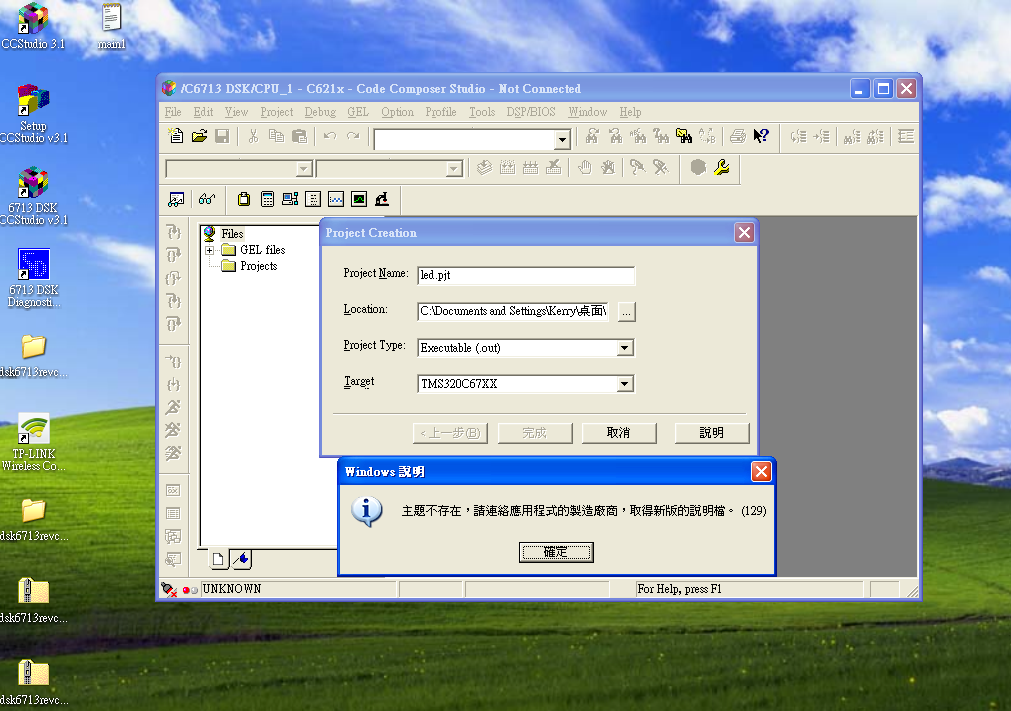Viewport: 1011px width, 711px height.
Task: Click the eyeglasses watch window icon
Action: tap(206, 199)
